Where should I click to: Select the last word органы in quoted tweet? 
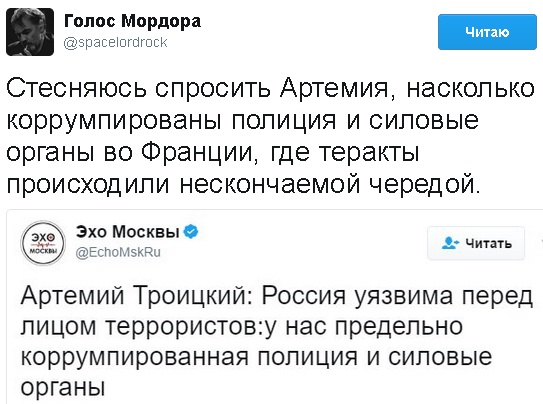tap(63, 387)
